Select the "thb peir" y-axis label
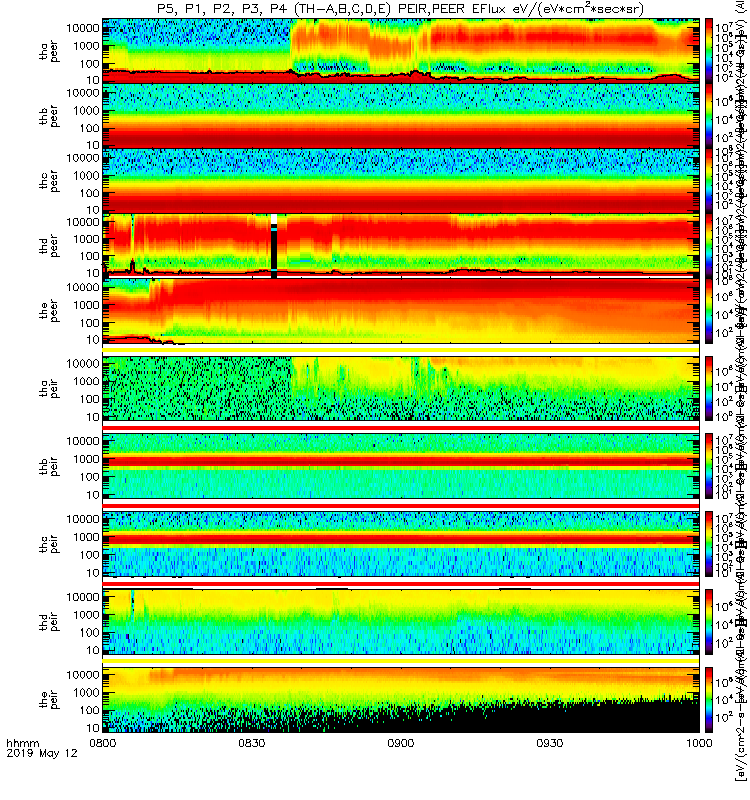 point(49,466)
